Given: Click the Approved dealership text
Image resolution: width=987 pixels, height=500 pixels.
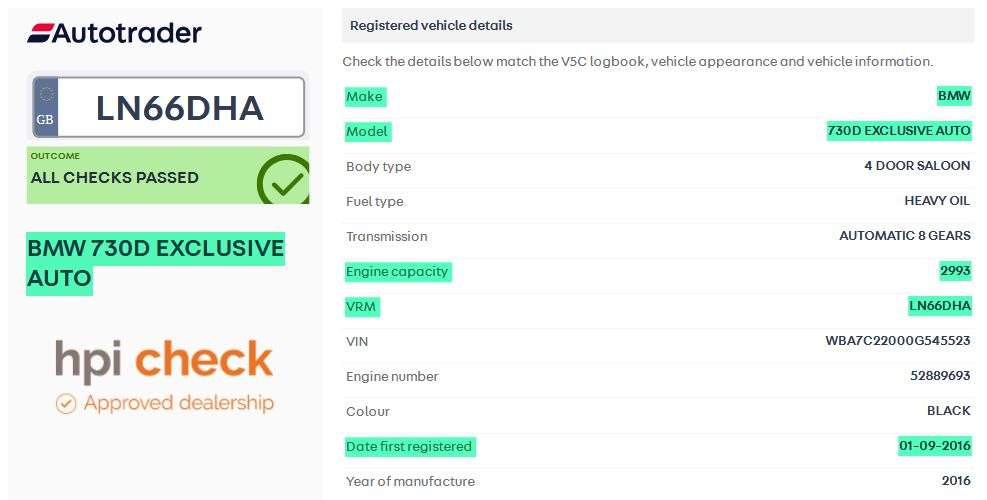Looking at the screenshot, I should [x=178, y=404].
